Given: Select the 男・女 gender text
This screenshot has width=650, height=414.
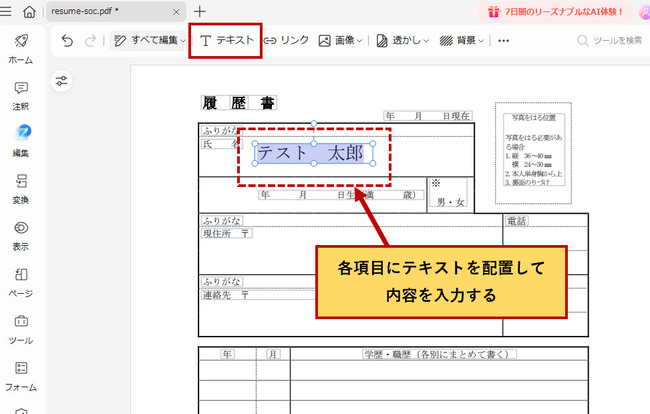Looking at the screenshot, I should (x=450, y=202).
